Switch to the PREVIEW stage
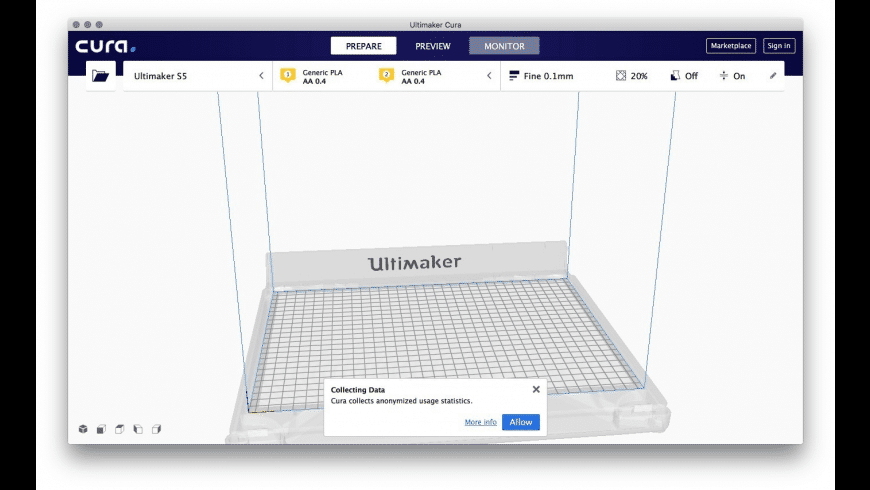Screen dimensions: 870x490 point(433,46)
